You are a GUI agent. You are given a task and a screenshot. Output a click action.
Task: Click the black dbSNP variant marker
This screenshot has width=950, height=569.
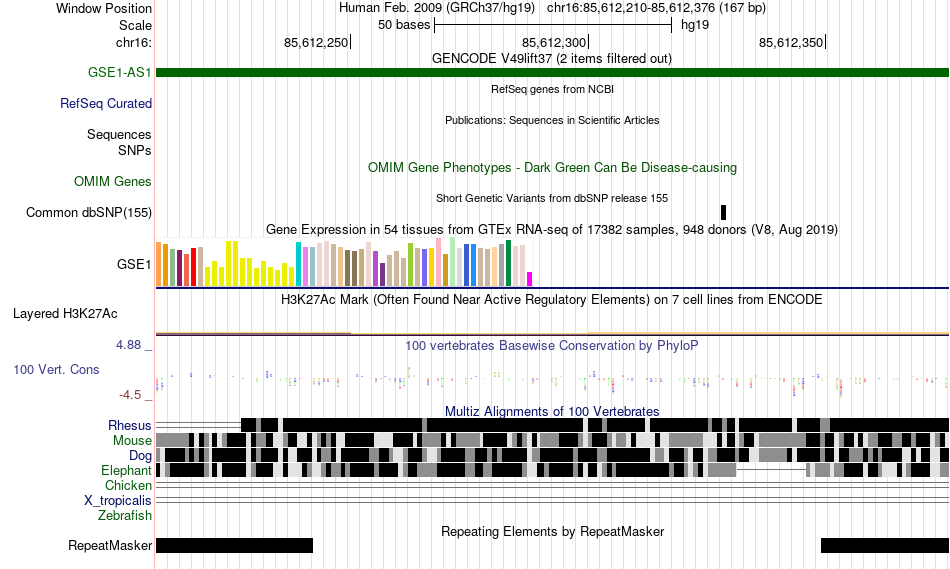[723, 212]
